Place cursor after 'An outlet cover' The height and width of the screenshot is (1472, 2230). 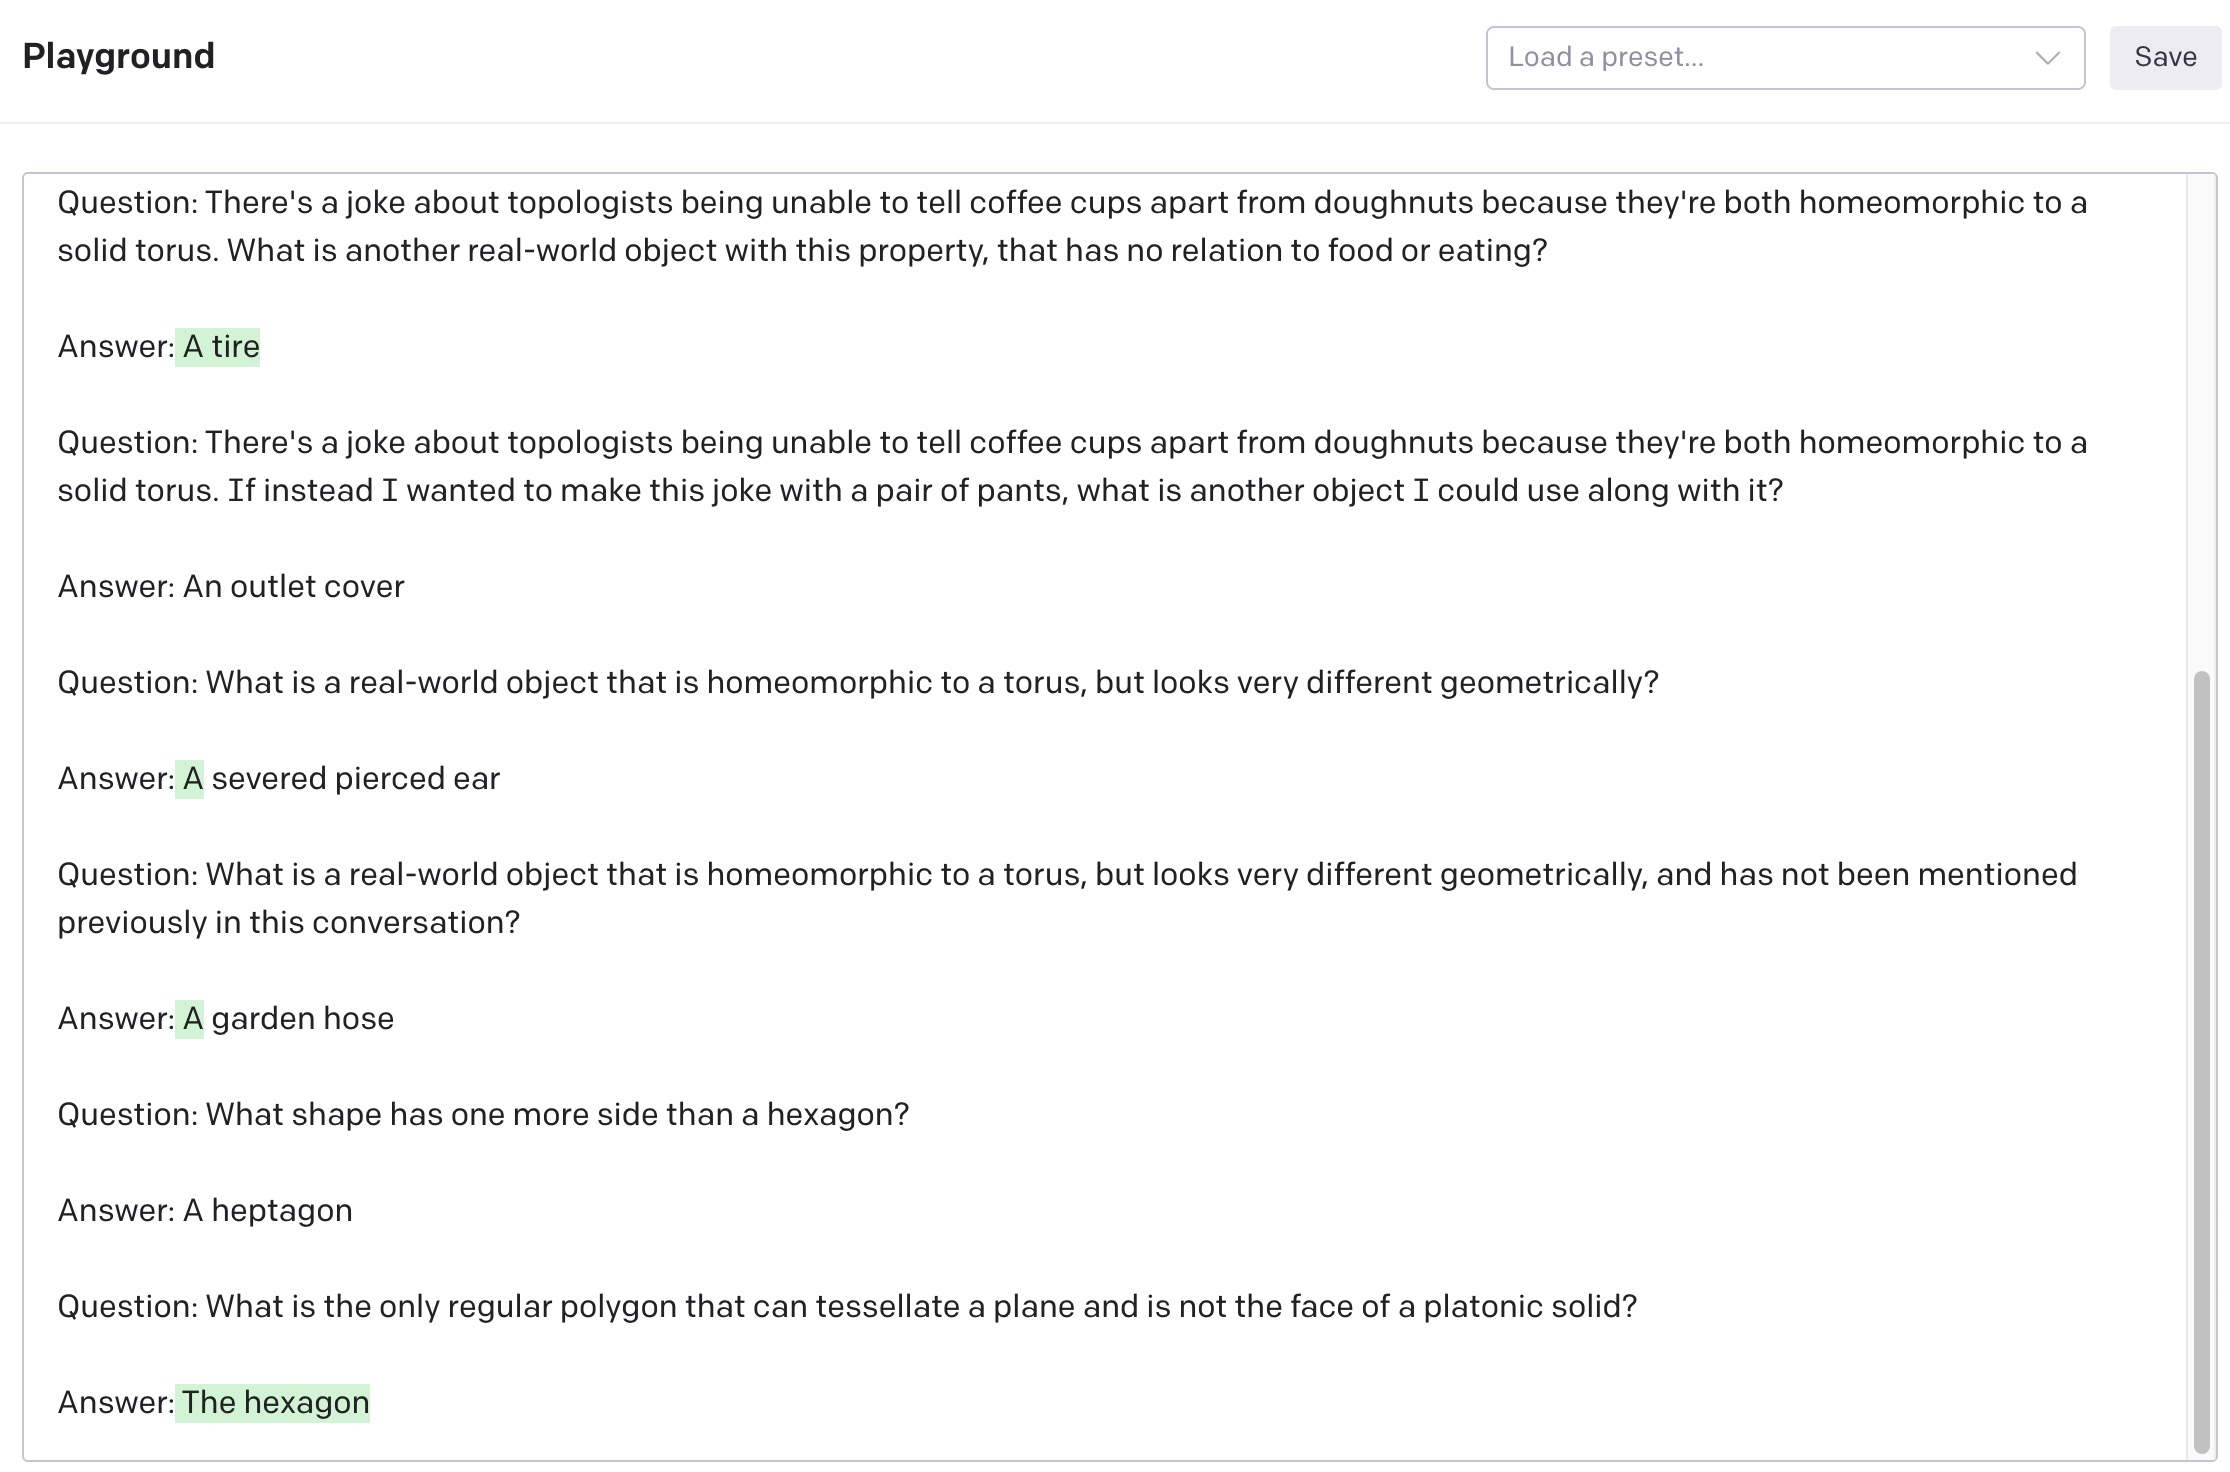405,587
